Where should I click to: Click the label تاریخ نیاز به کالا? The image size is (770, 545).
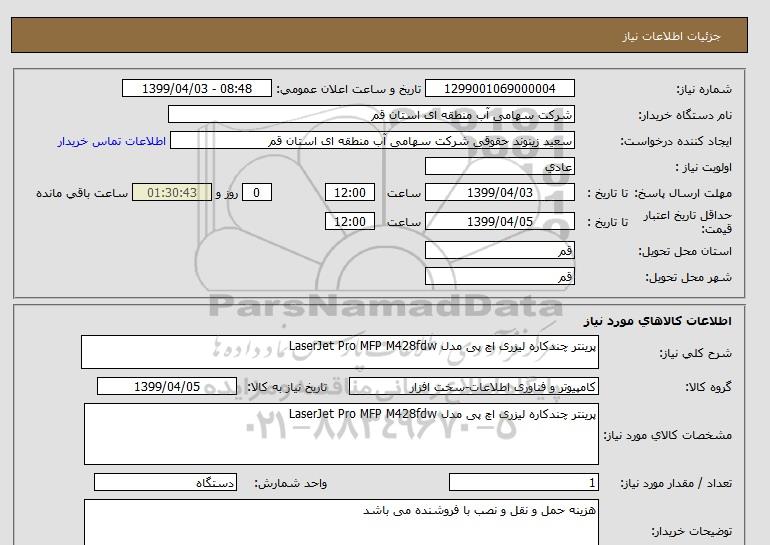pyautogui.click(x=287, y=387)
